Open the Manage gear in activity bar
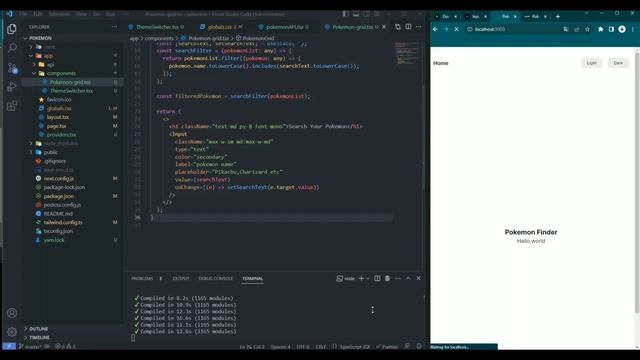This screenshot has height=360, width=640. [x=12, y=332]
